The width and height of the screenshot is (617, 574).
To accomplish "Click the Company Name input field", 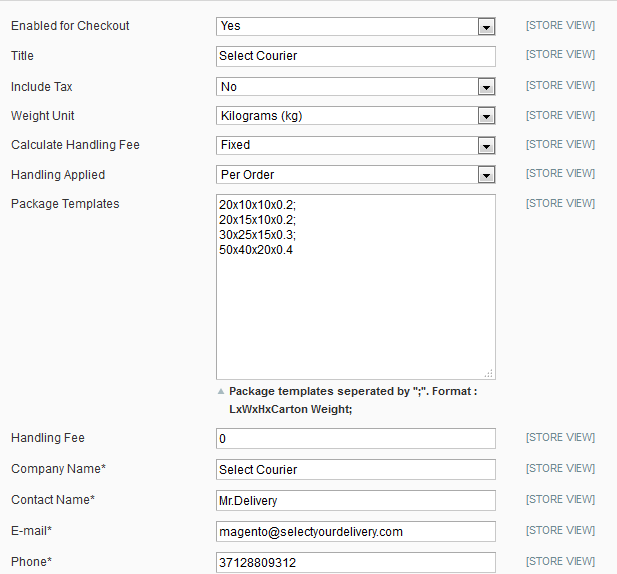I will point(355,469).
